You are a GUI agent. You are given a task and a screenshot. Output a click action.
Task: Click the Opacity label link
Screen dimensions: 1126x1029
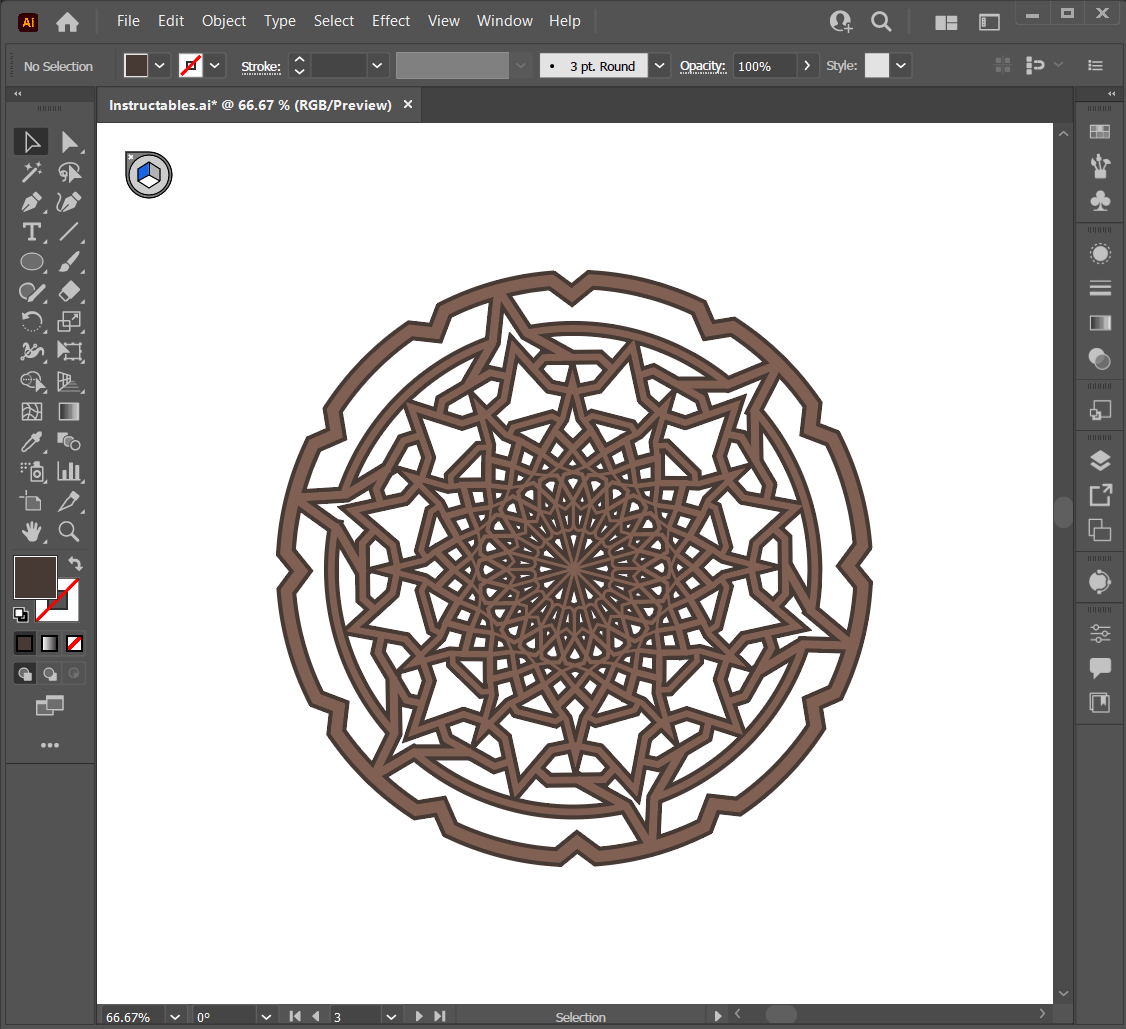point(702,66)
